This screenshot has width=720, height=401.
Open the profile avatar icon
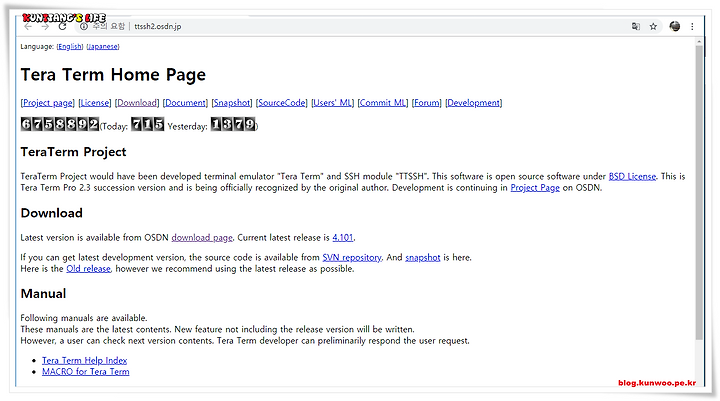pyautogui.click(x=675, y=26)
